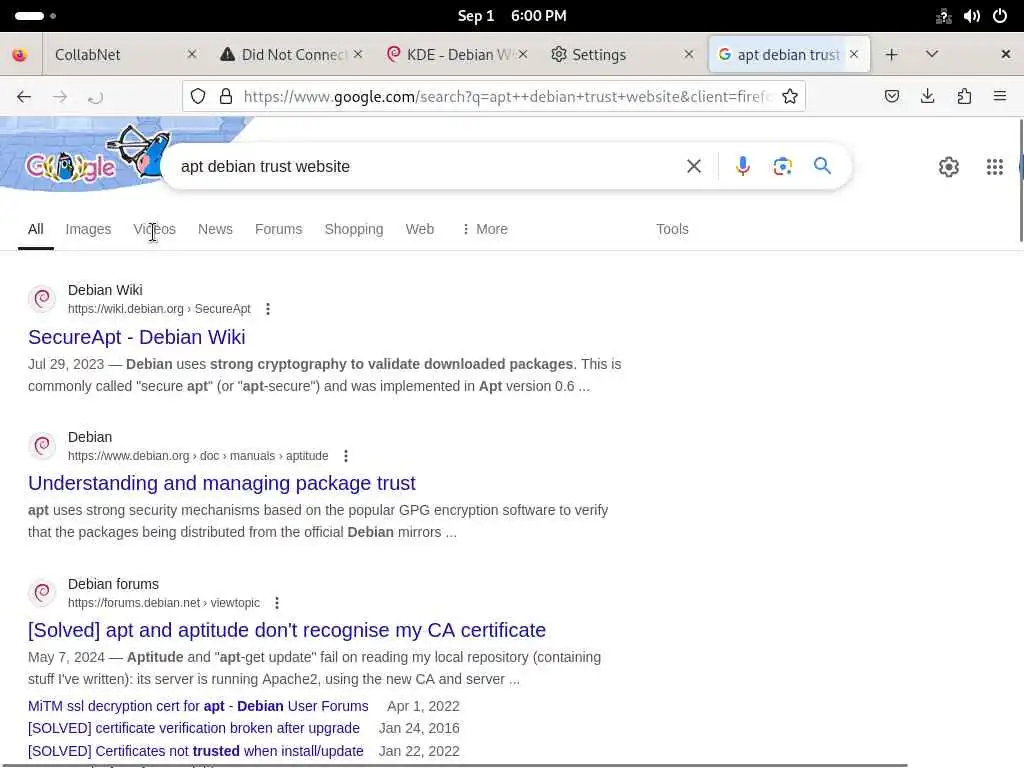Select the Web search filter
This screenshot has width=1024, height=768.
click(420, 229)
